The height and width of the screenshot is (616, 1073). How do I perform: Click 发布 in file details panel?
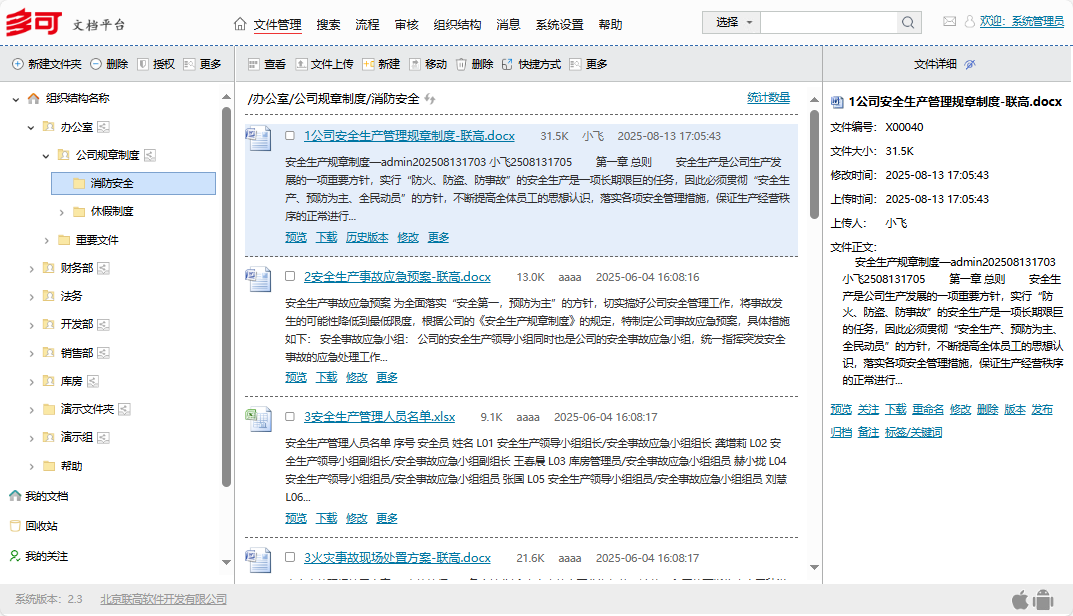click(1042, 409)
